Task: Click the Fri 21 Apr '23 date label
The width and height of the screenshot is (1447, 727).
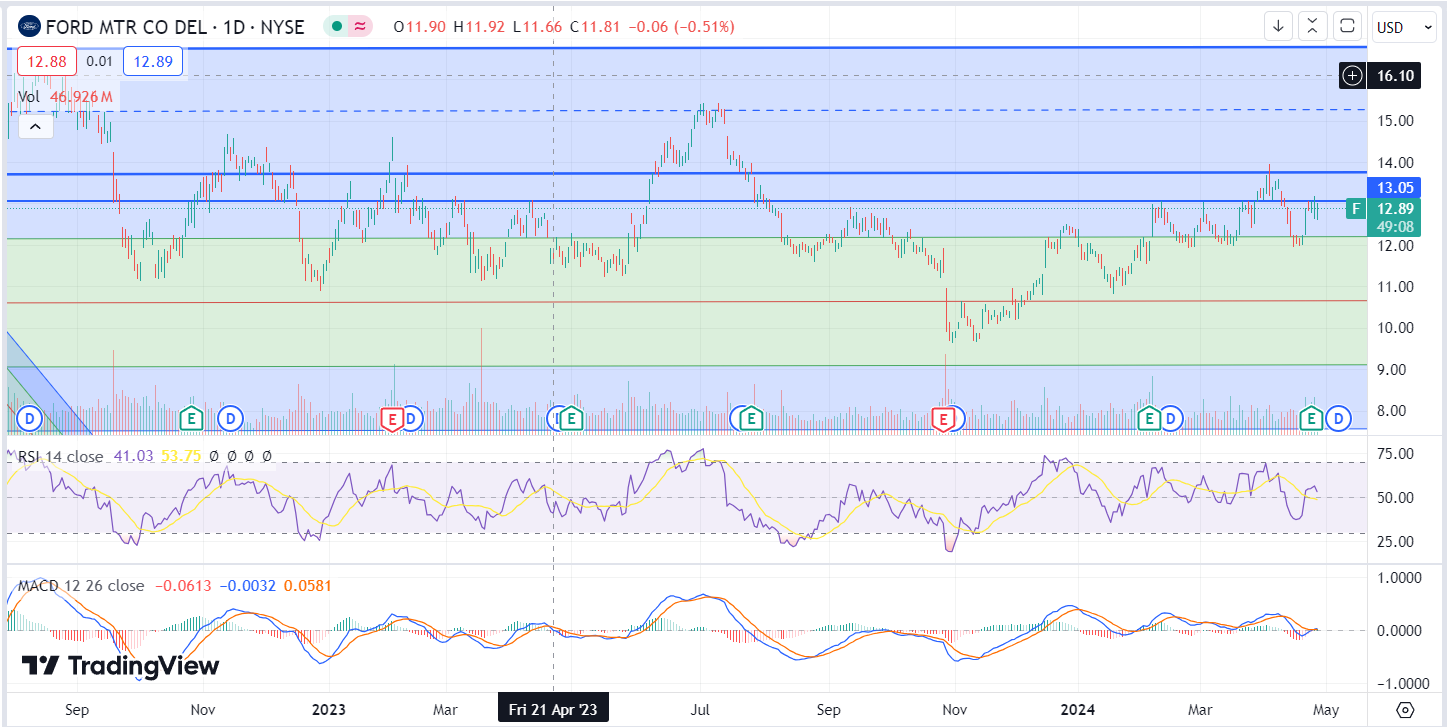Action: pos(553,710)
